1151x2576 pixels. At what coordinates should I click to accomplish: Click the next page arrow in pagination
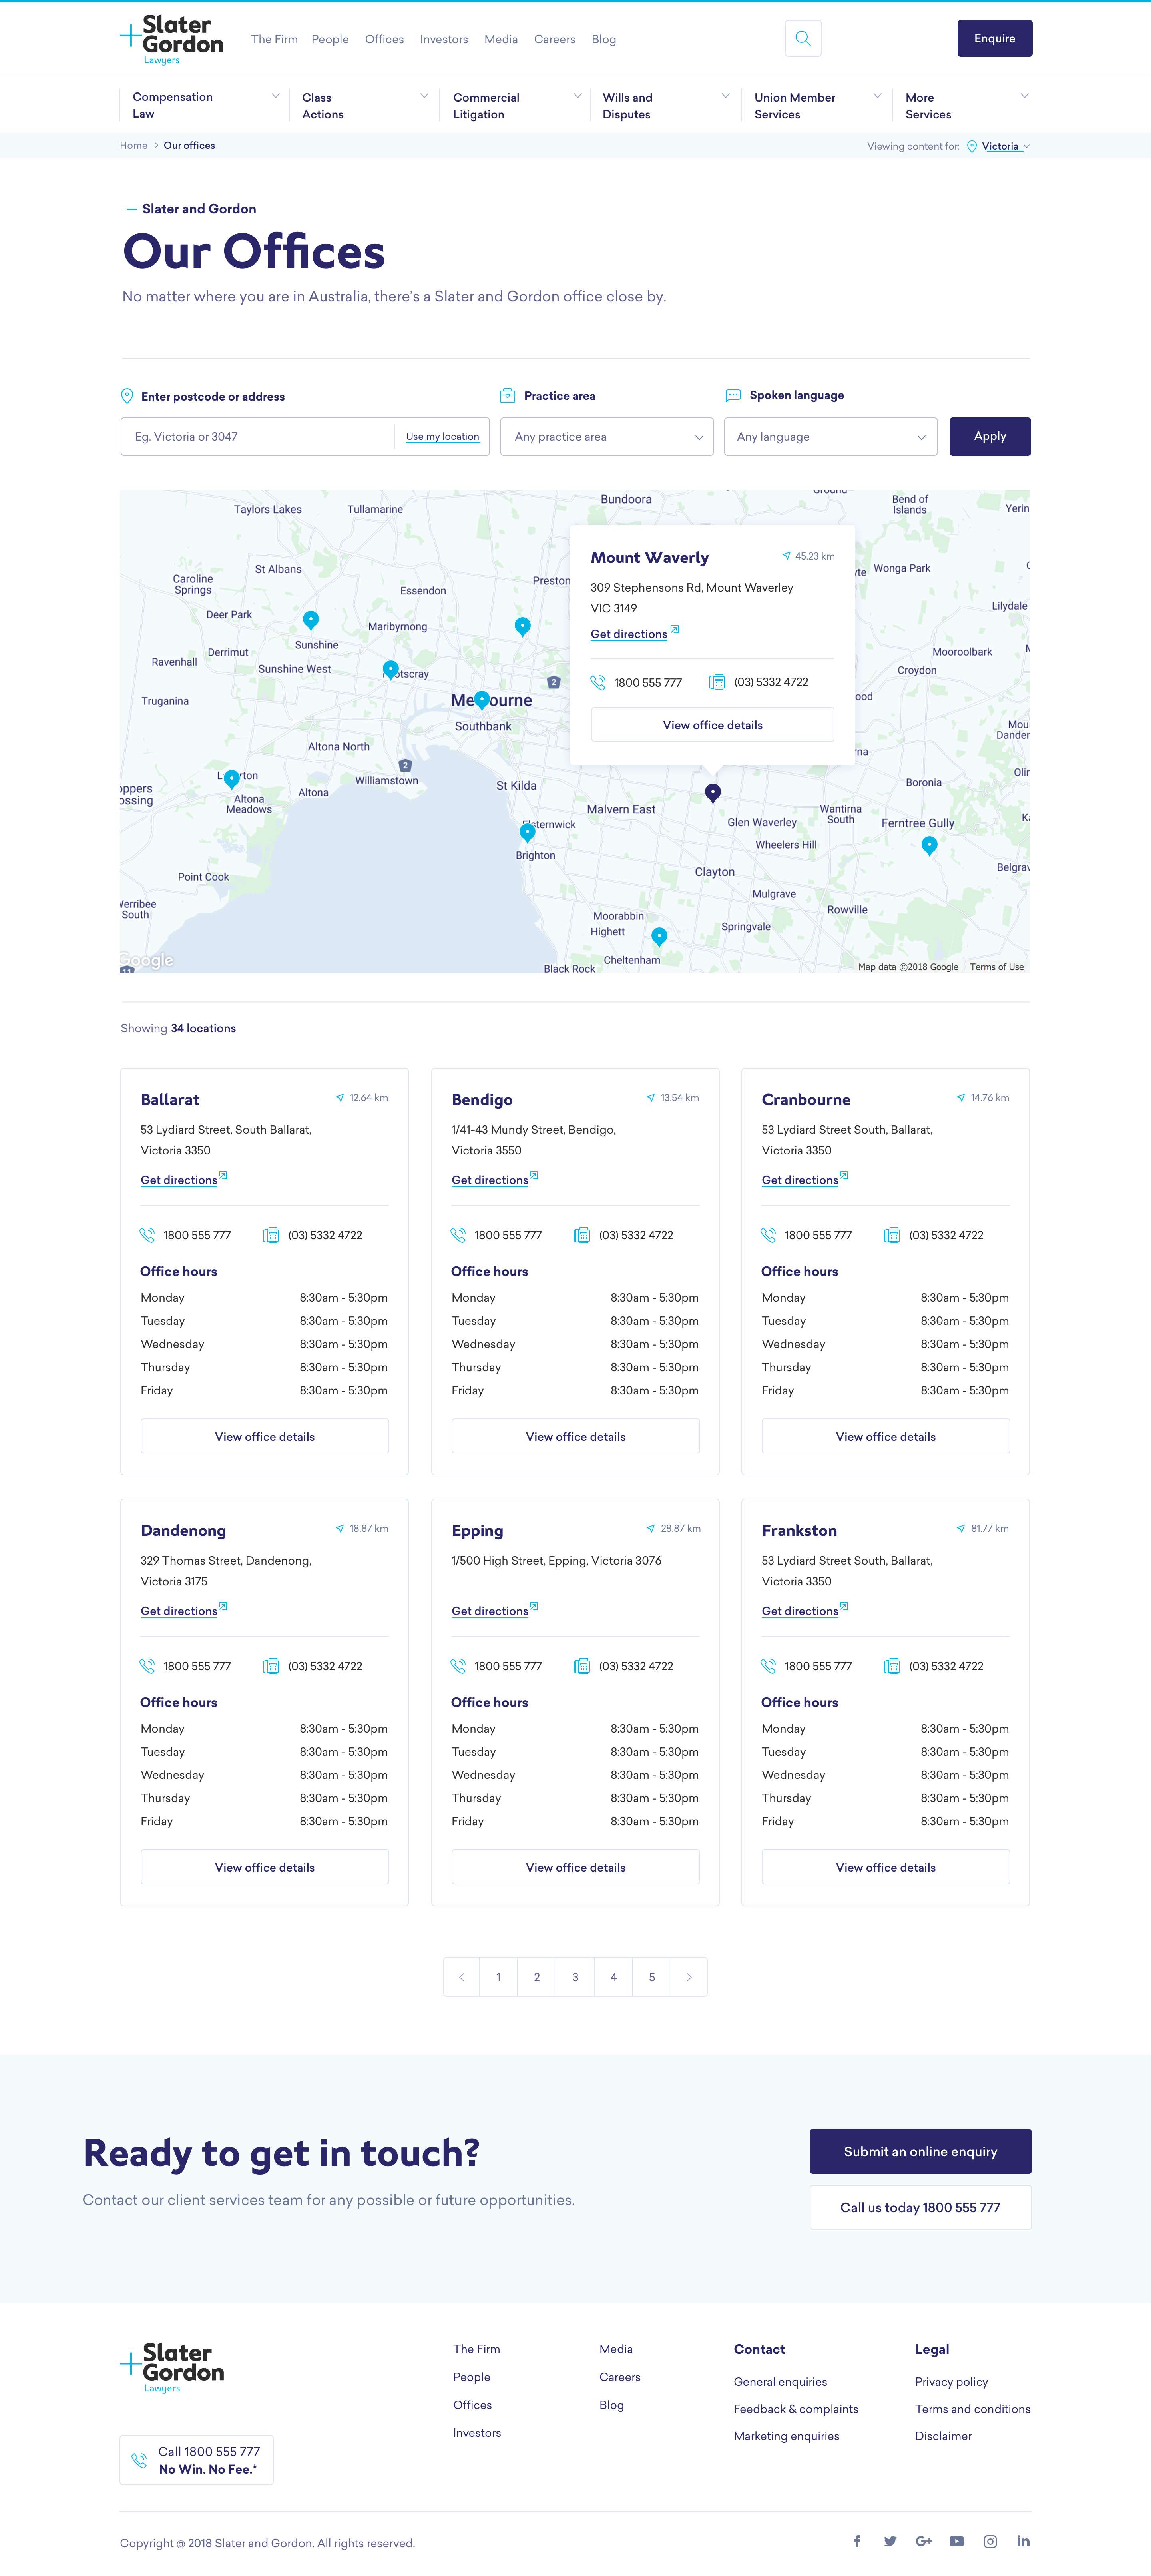coord(689,1977)
